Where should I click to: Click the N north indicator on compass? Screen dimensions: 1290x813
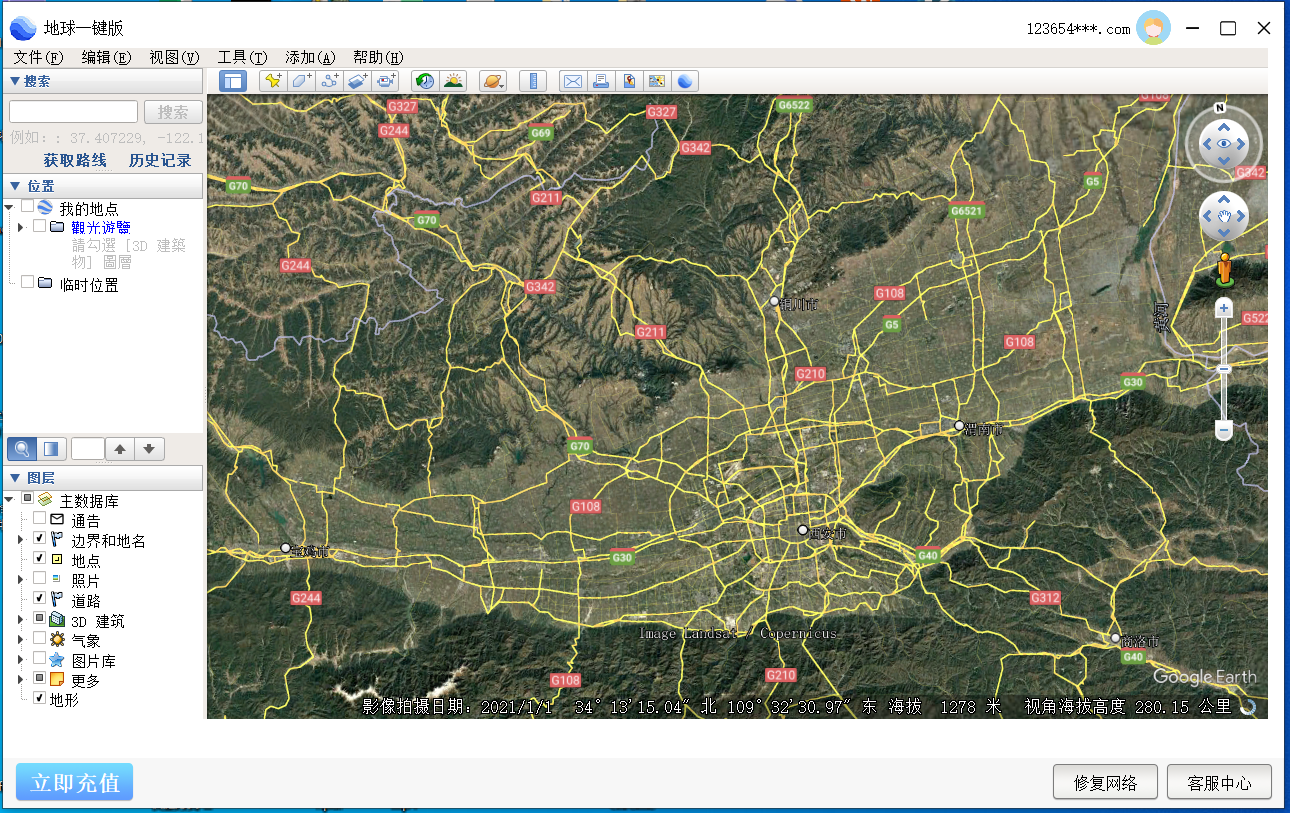coord(1219,108)
